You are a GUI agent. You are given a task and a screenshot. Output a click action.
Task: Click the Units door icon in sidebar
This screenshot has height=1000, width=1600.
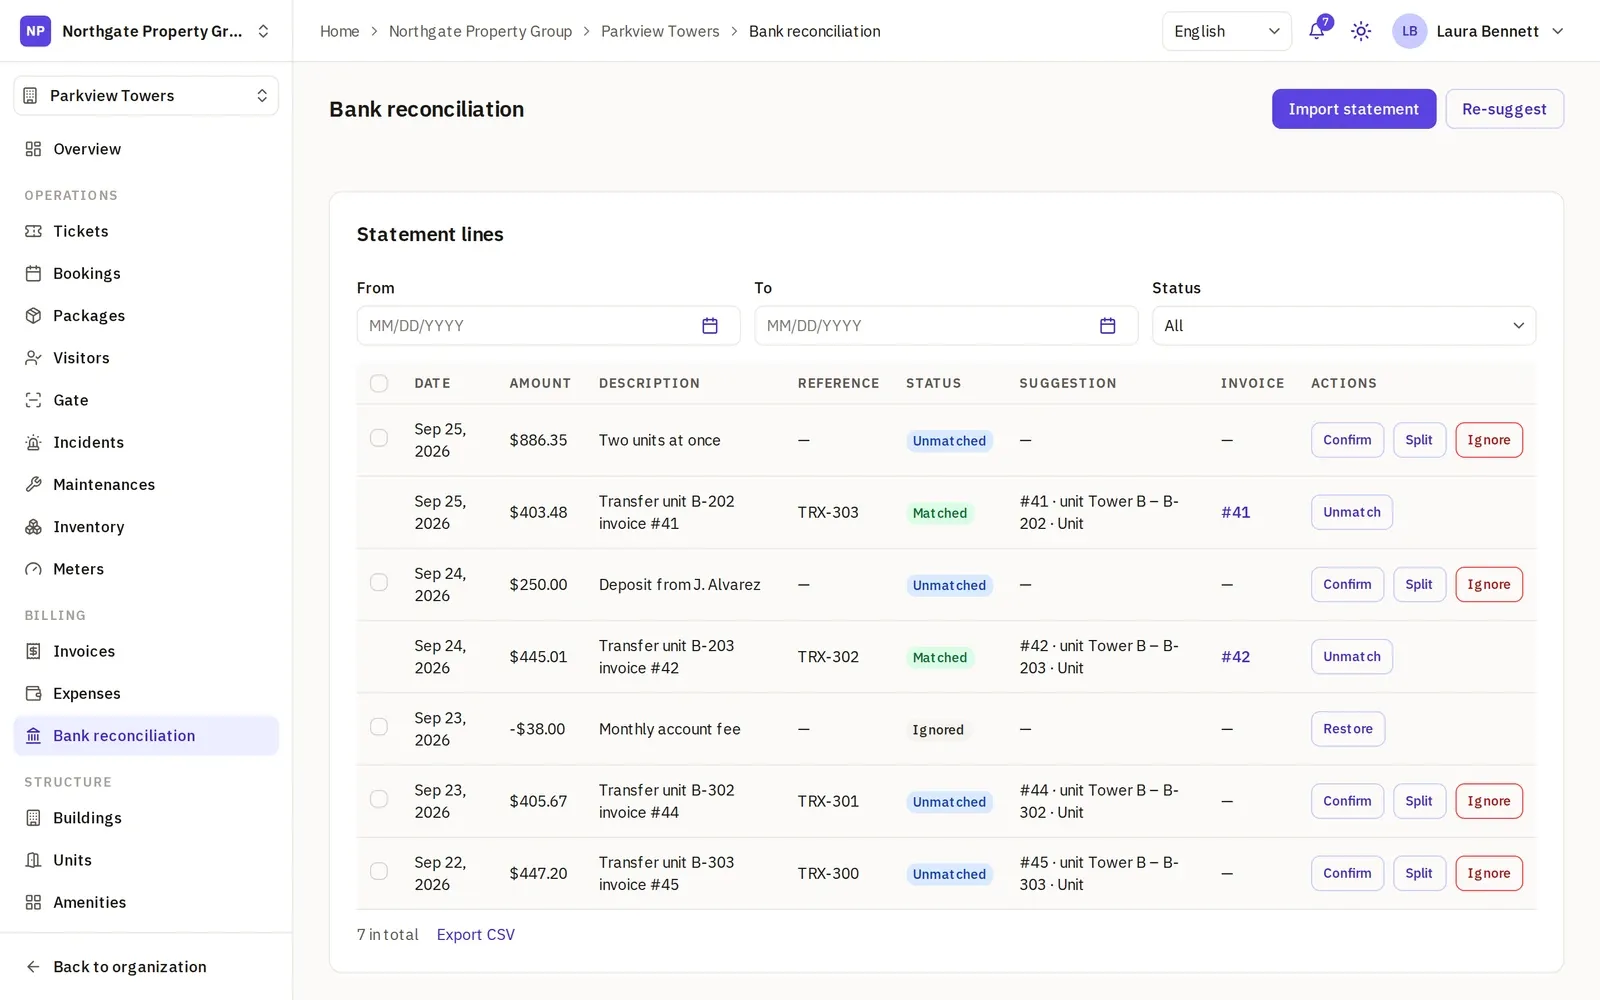tap(33, 860)
